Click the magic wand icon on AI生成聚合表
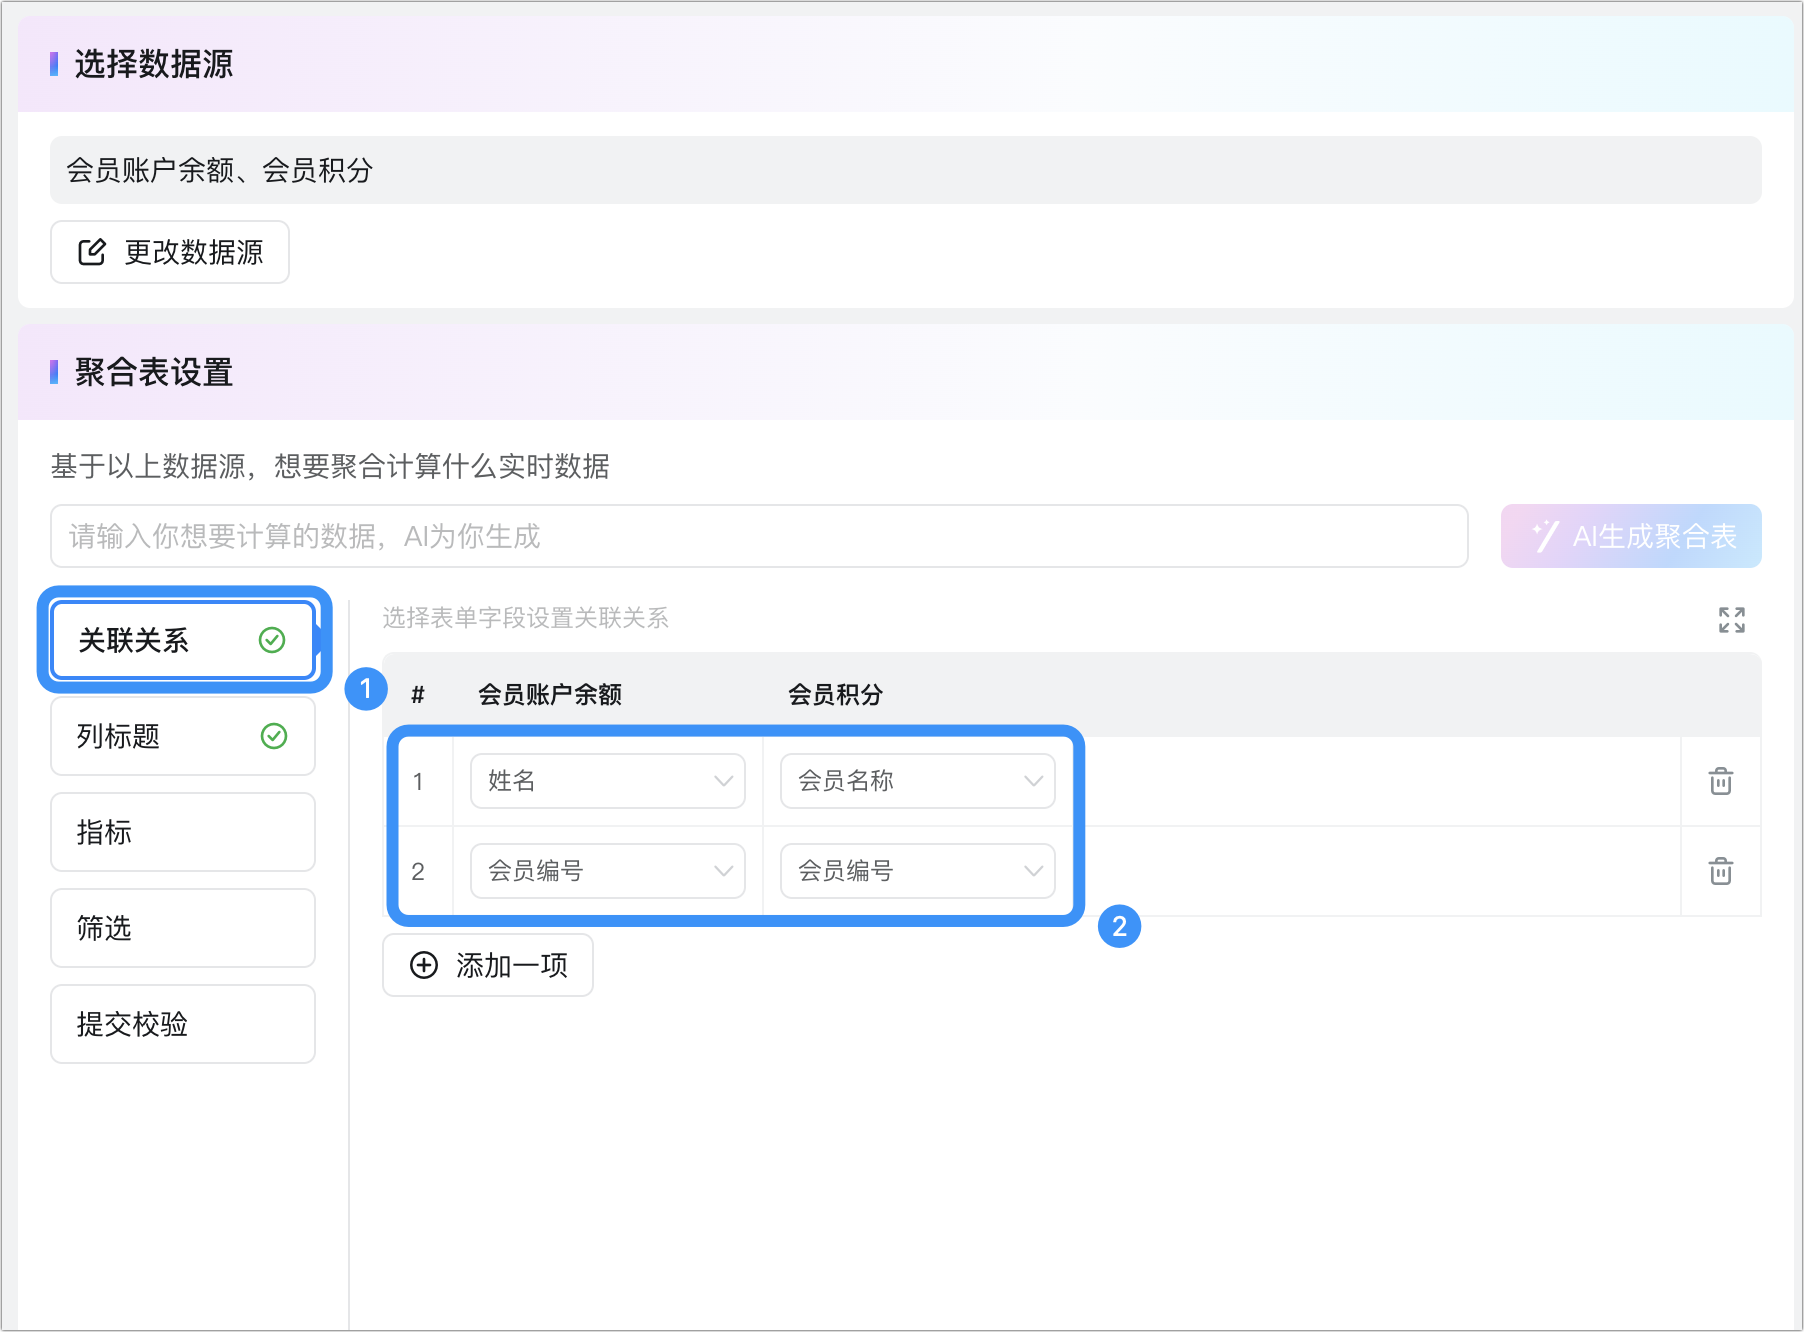Screen dimensions: 1804x1332 click(1544, 536)
